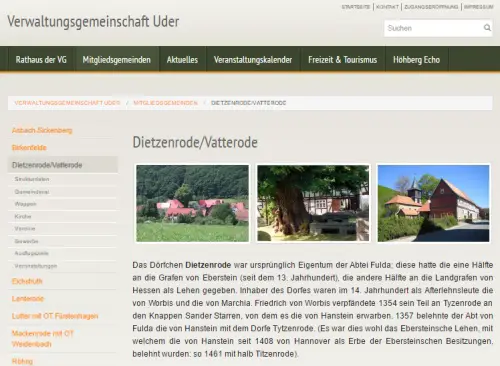500x366 pixels.
Task: Open the Gewerbe subpage
Action: 26,241
